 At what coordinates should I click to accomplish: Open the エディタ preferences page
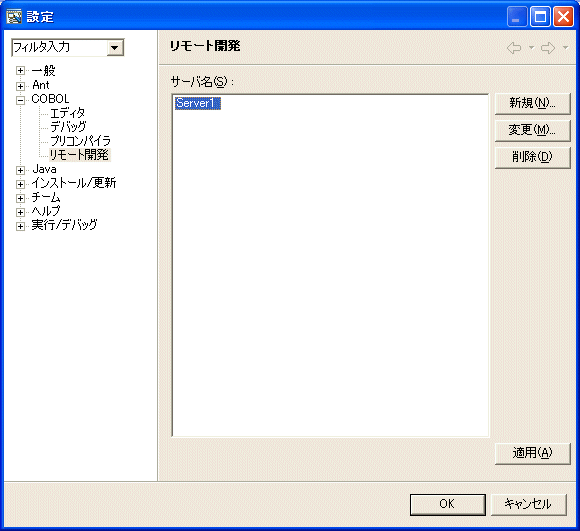pyautogui.click(x=67, y=113)
